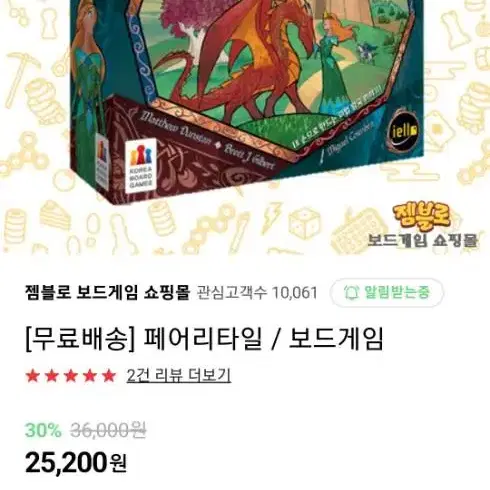Tap the 관심고객수 10,061 follower count
Image resolution: width=490 pixels, height=490 pixels.
click(x=257, y=293)
